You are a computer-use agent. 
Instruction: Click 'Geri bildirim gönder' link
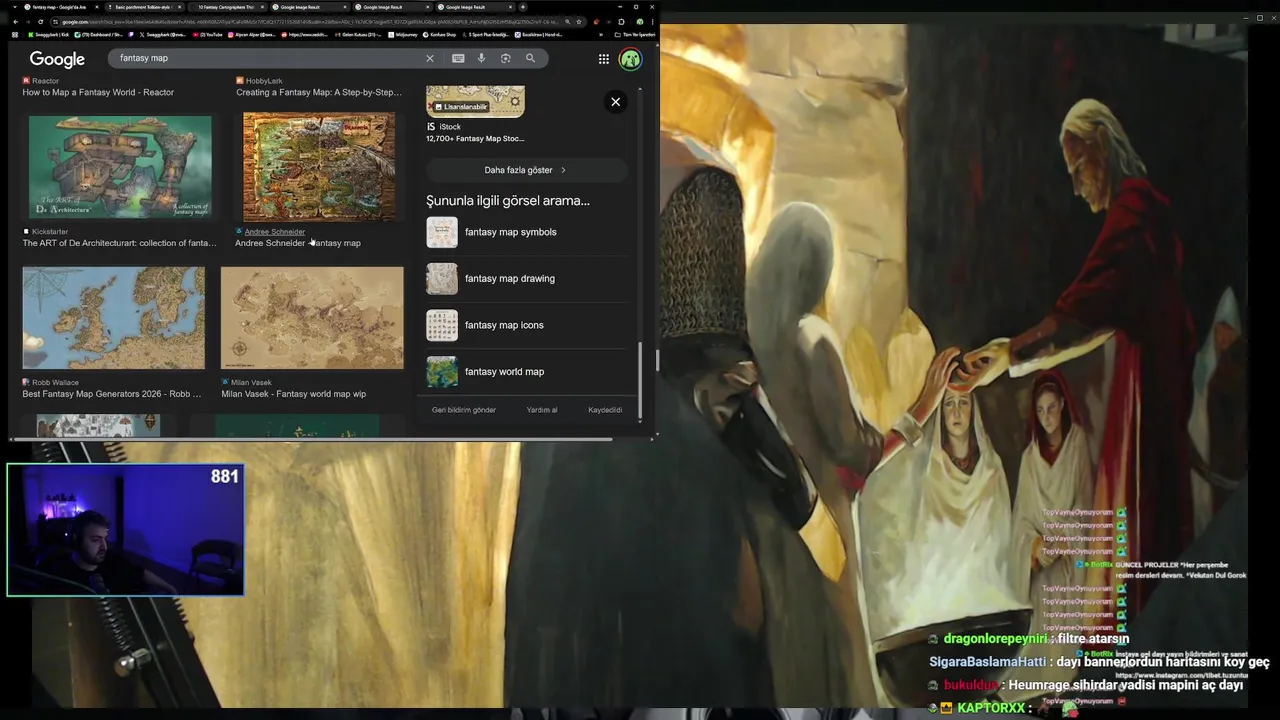464,410
